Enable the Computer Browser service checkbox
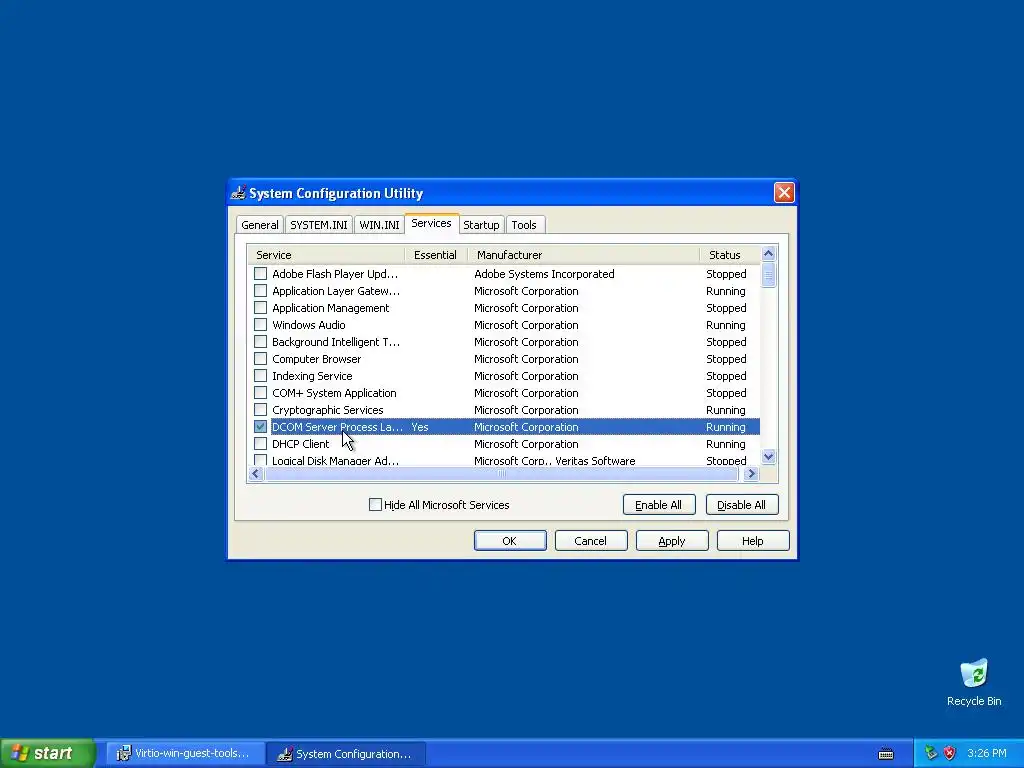This screenshot has width=1024, height=768. (x=261, y=359)
